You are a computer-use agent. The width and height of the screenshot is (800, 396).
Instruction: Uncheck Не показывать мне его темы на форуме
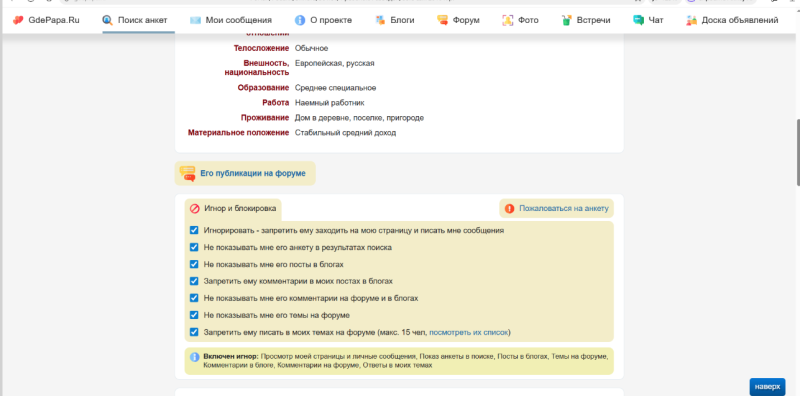coord(194,315)
